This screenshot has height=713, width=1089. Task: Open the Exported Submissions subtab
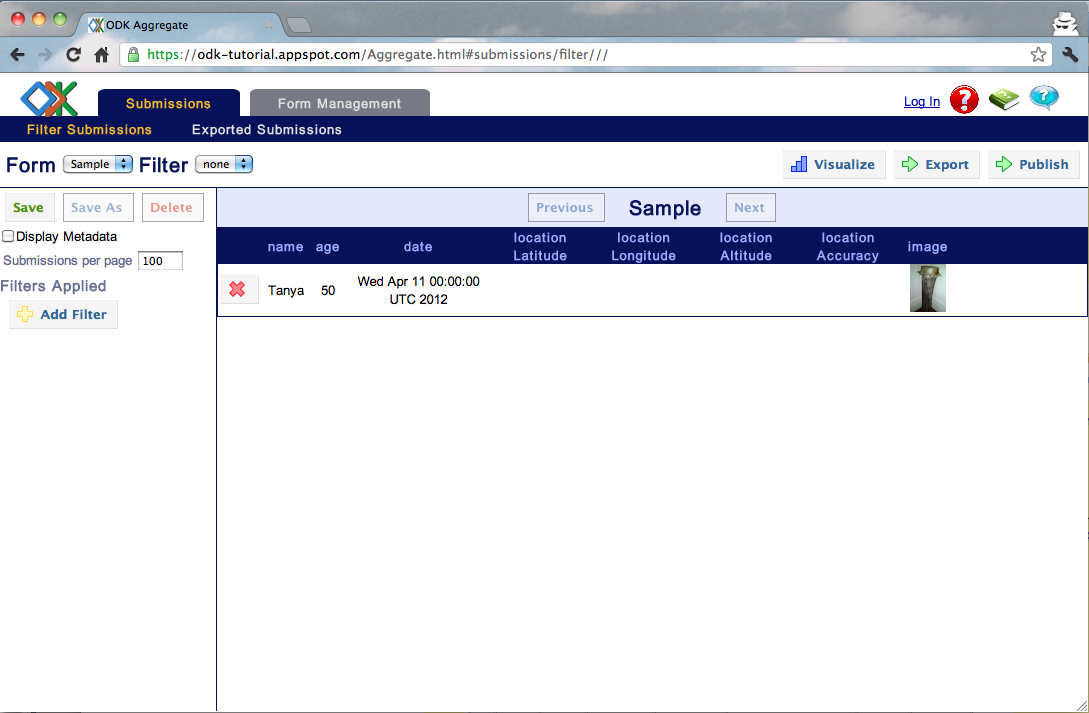pos(266,130)
